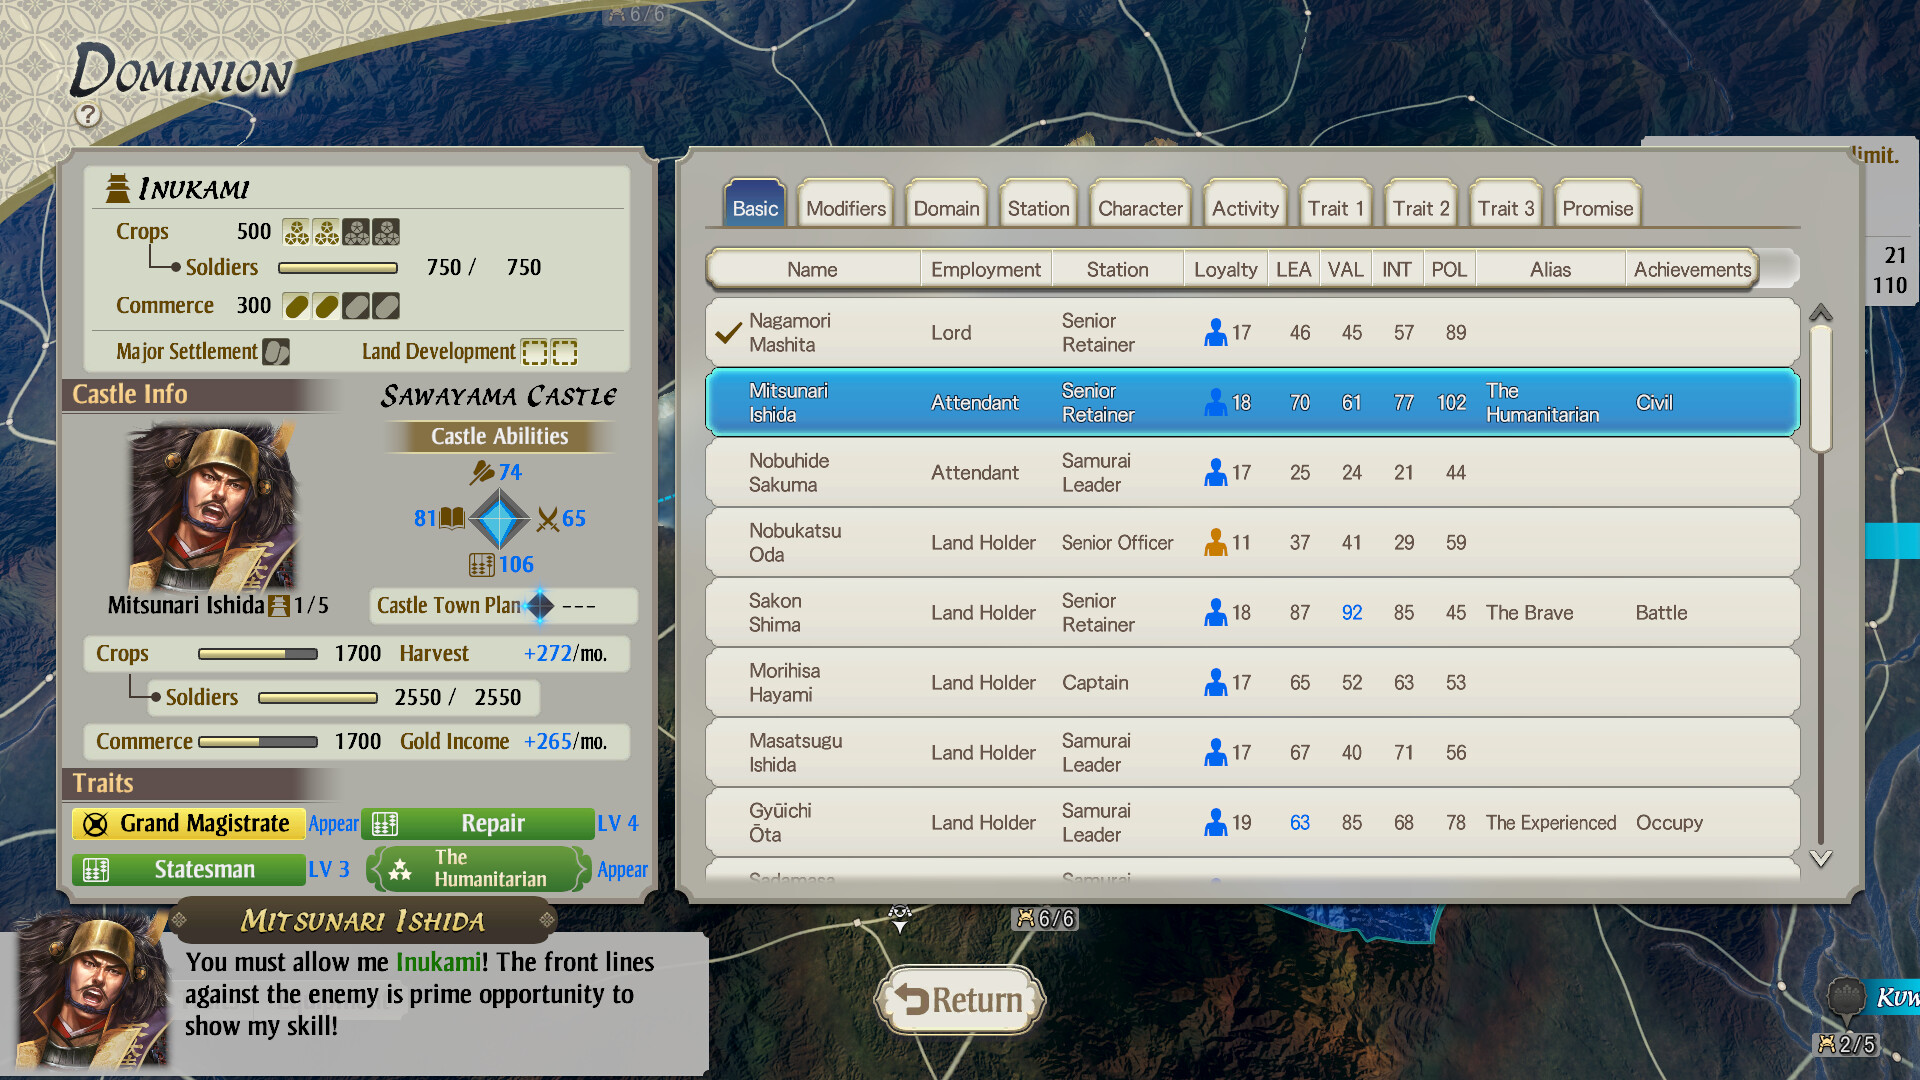1920x1080 pixels.
Task: Toggle the checkmark next to Nagamori Mashita
Action: [727, 331]
